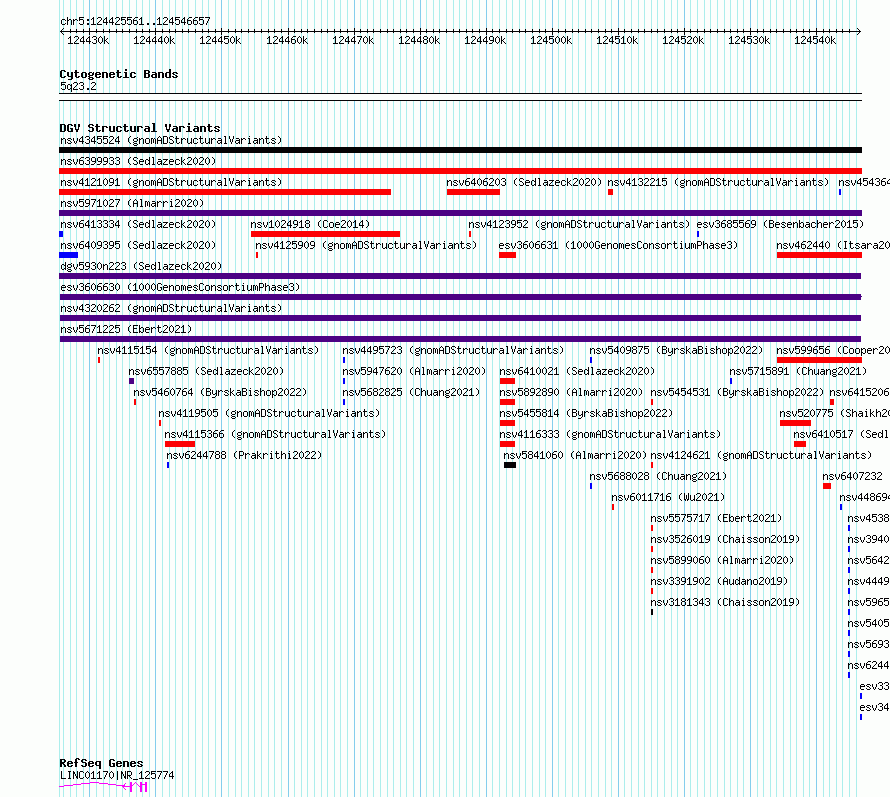Click the 124490k ruler tick label

coord(485,40)
